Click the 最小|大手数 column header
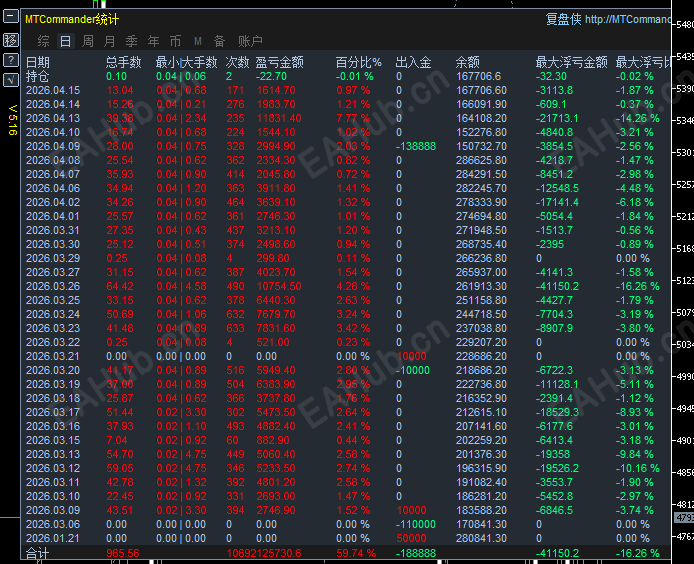Image resolution: width=694 pixels, height=564 pixels. click(186, 62)
